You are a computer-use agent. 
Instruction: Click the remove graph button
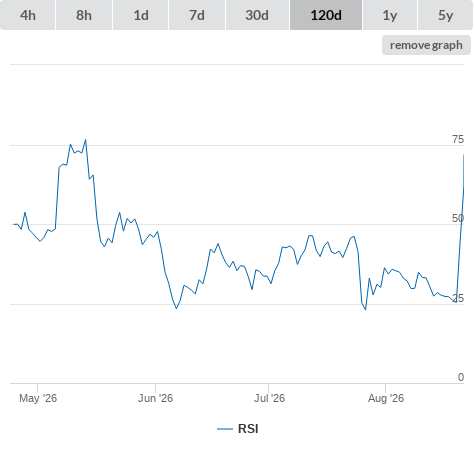tap(426, 45)
